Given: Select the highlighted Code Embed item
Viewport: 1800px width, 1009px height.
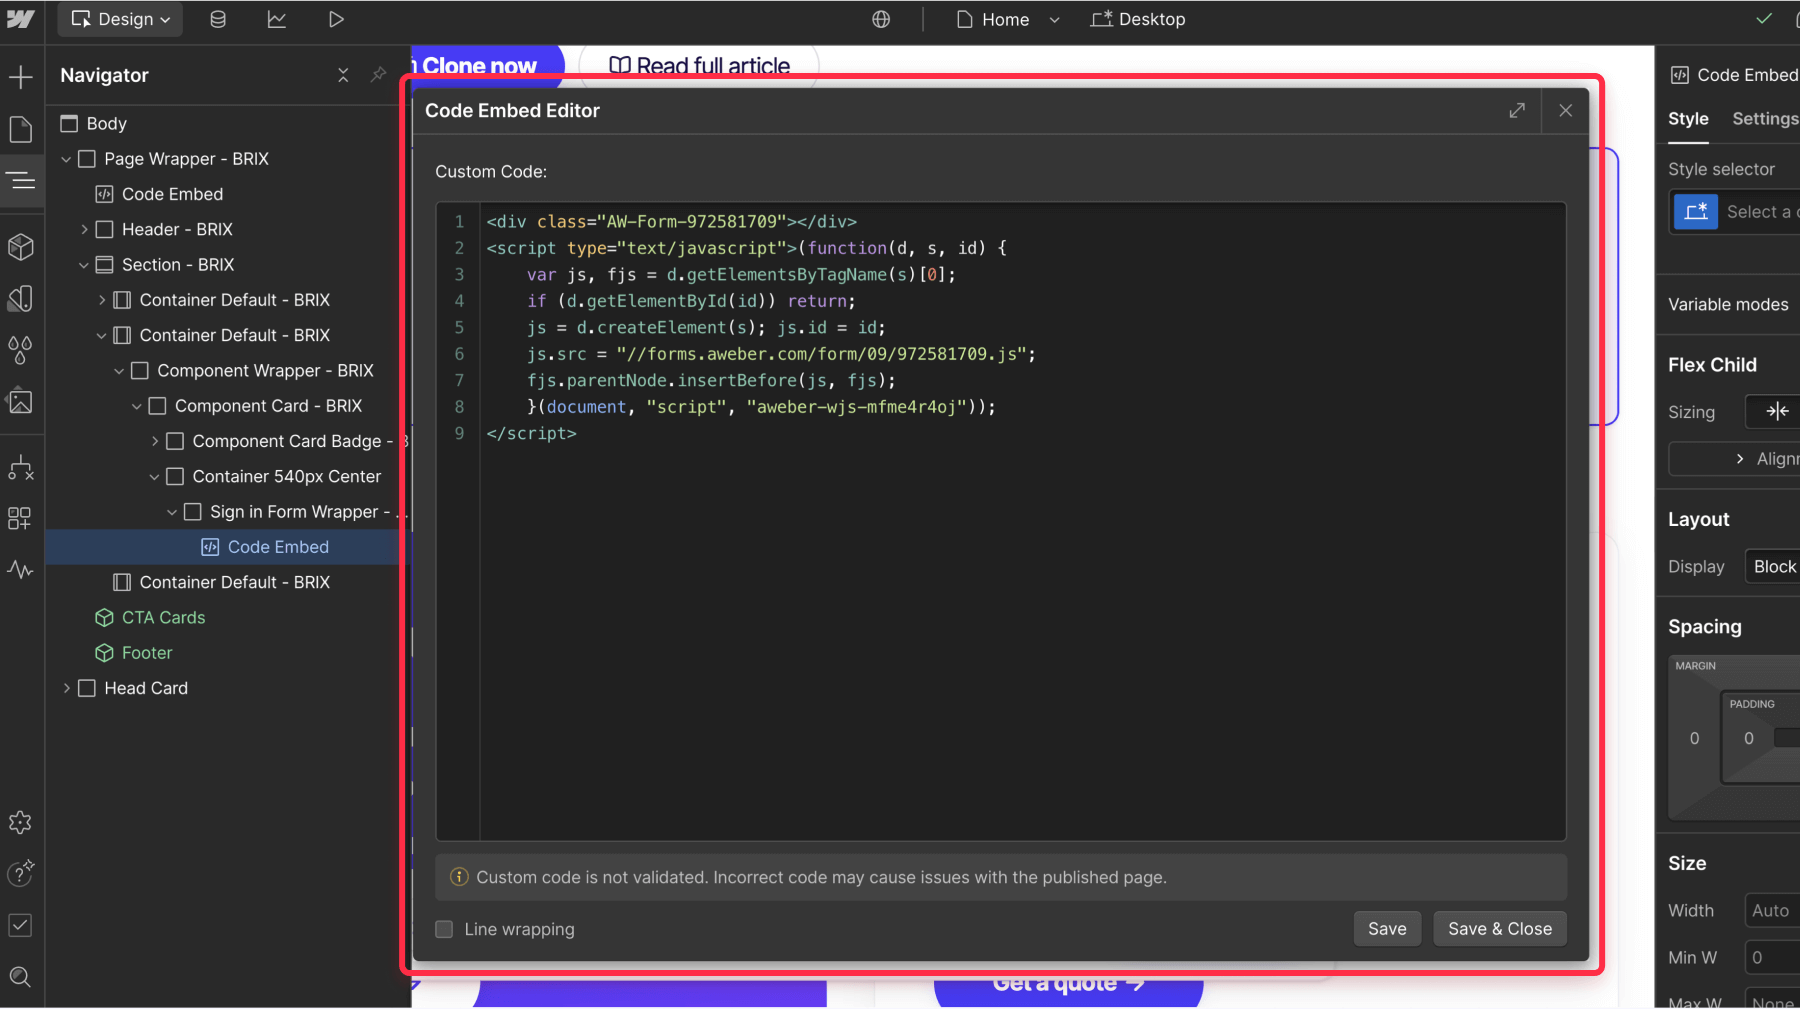Looking at the screenshot, I should [x=278, y=547].
